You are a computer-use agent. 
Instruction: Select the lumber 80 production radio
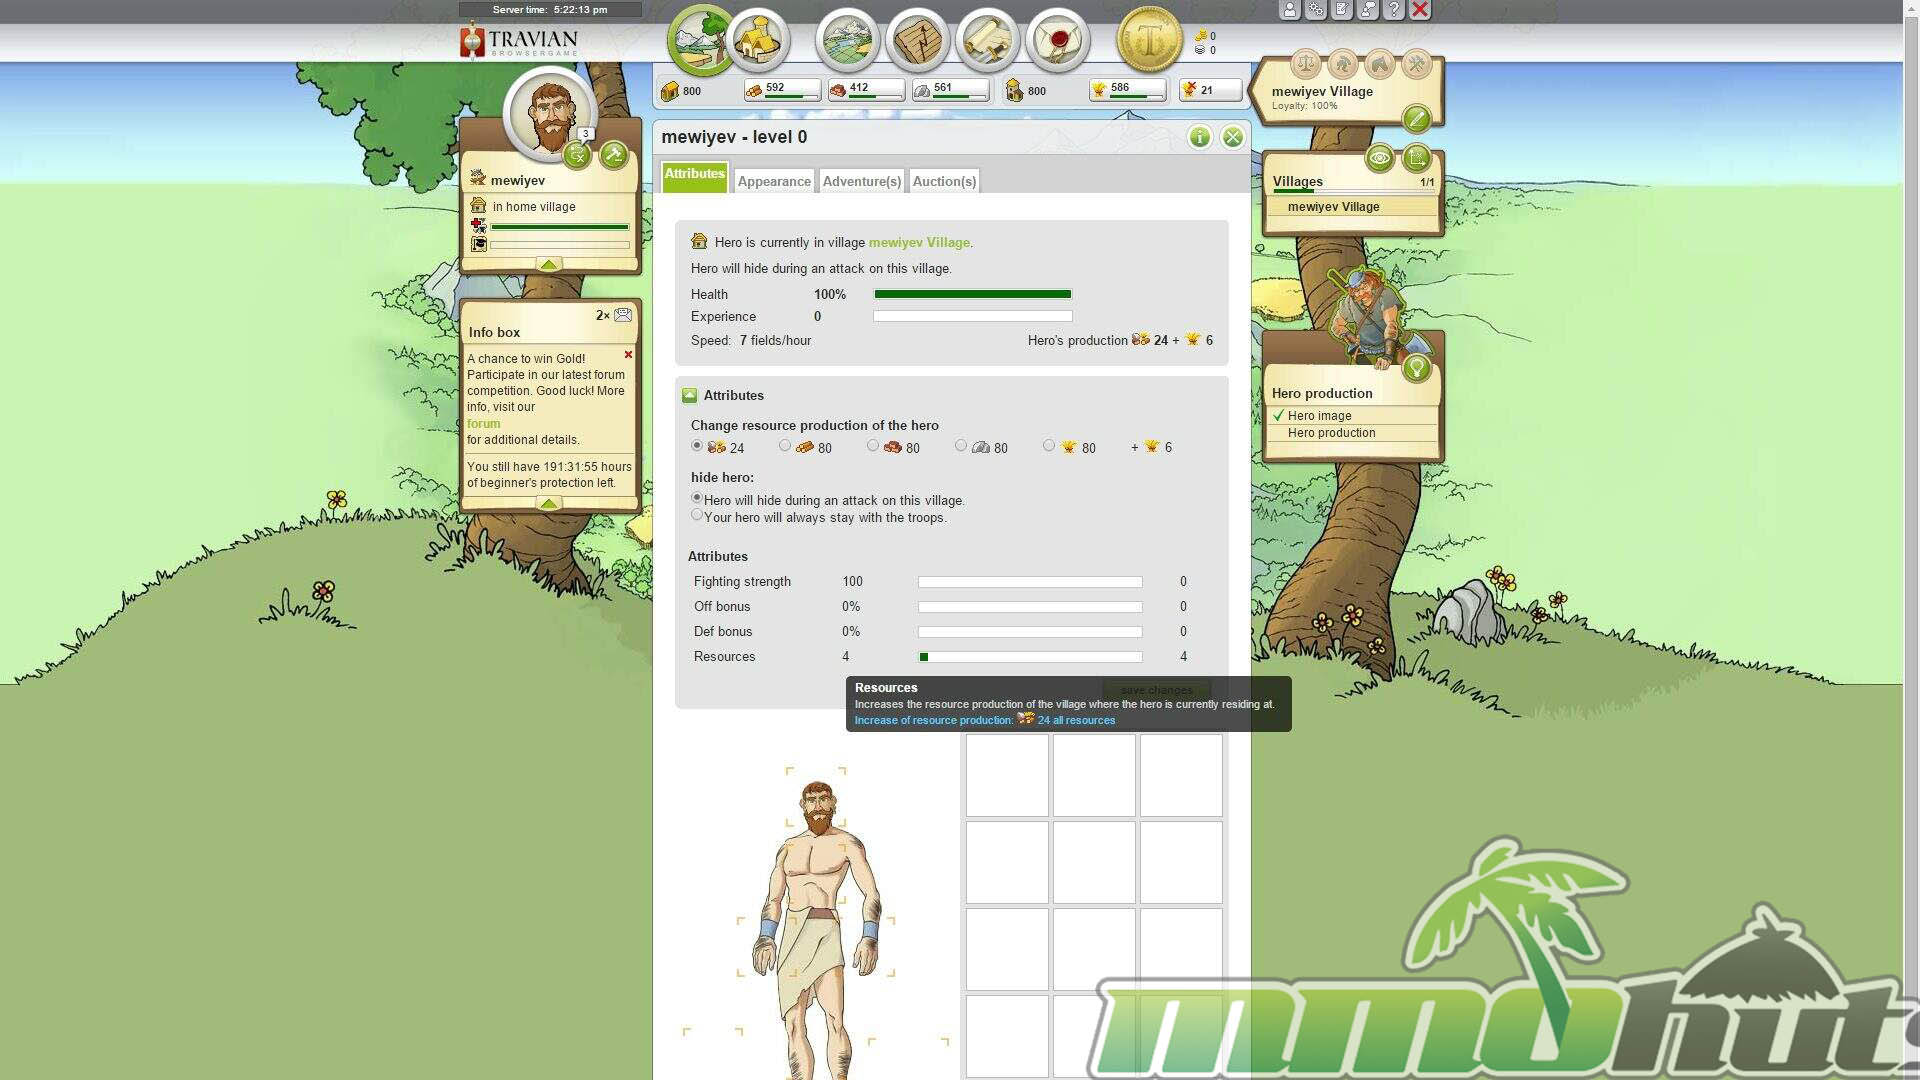[785, 446]
